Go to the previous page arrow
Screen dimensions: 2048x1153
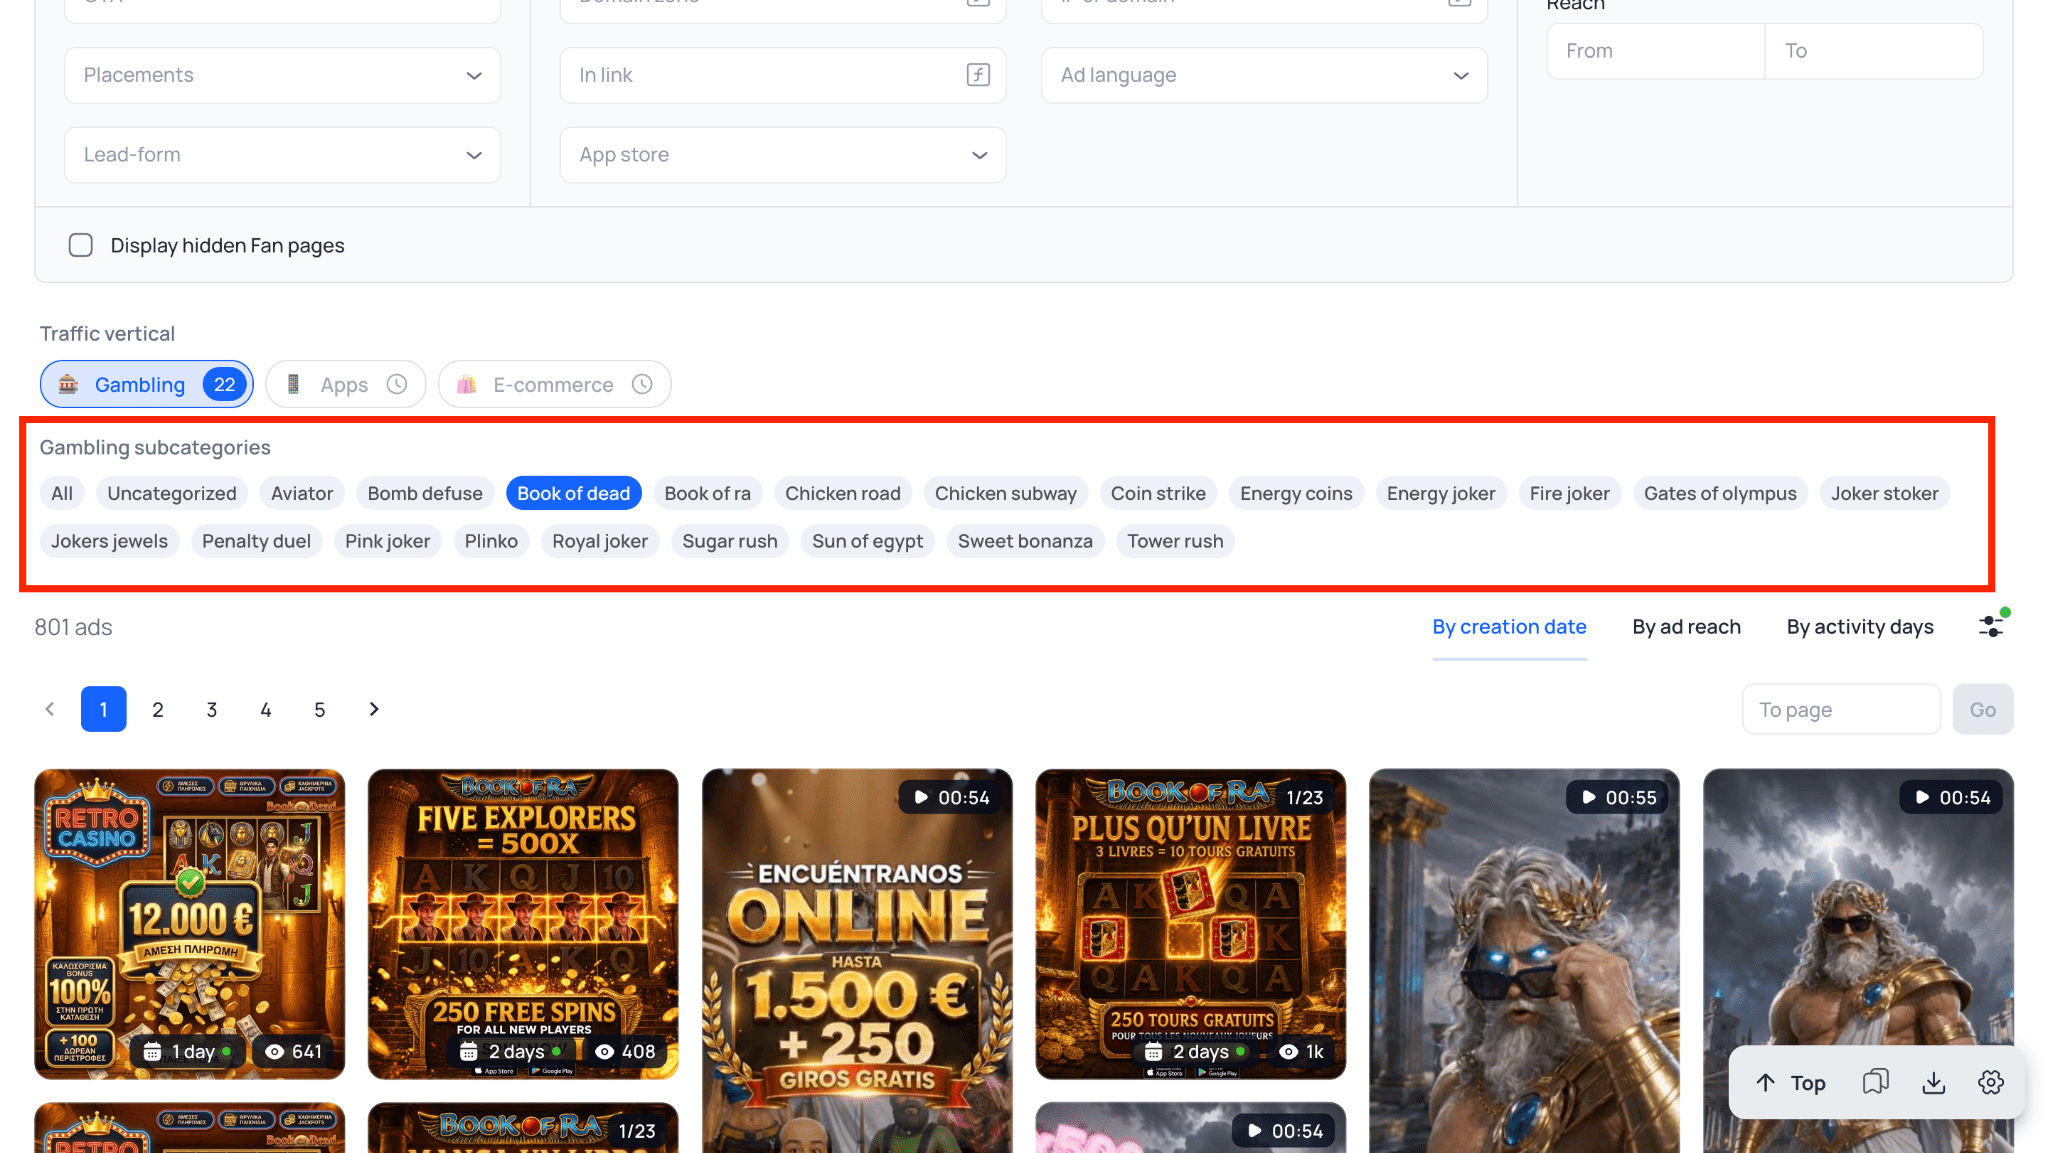49,709
